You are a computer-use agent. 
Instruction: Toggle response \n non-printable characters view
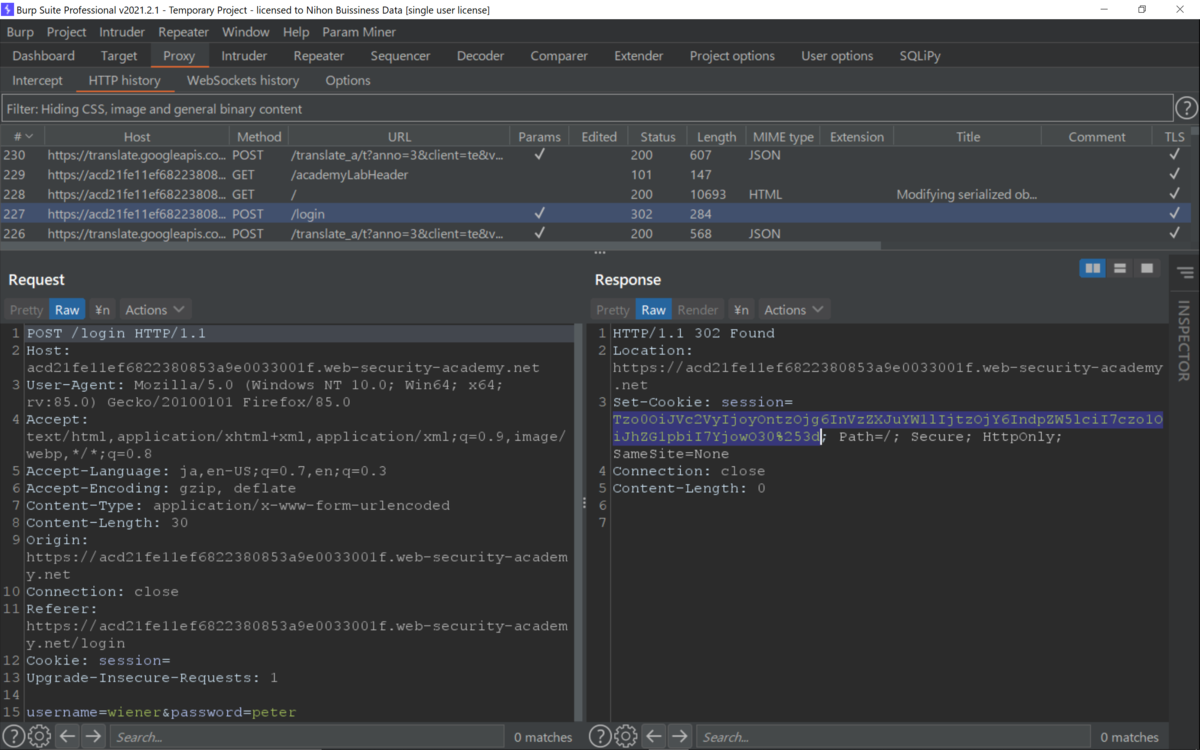point(740,310)
